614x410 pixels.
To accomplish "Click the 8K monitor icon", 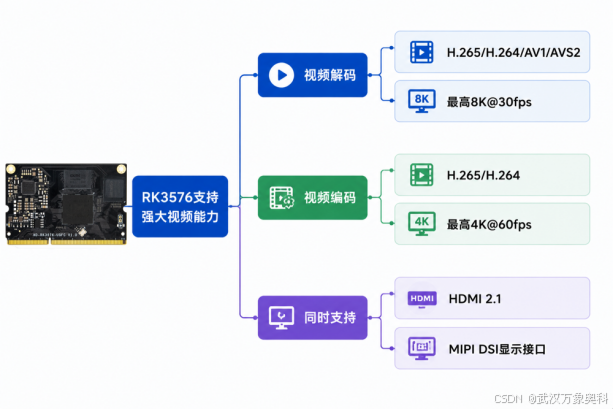I will (421, 101).
